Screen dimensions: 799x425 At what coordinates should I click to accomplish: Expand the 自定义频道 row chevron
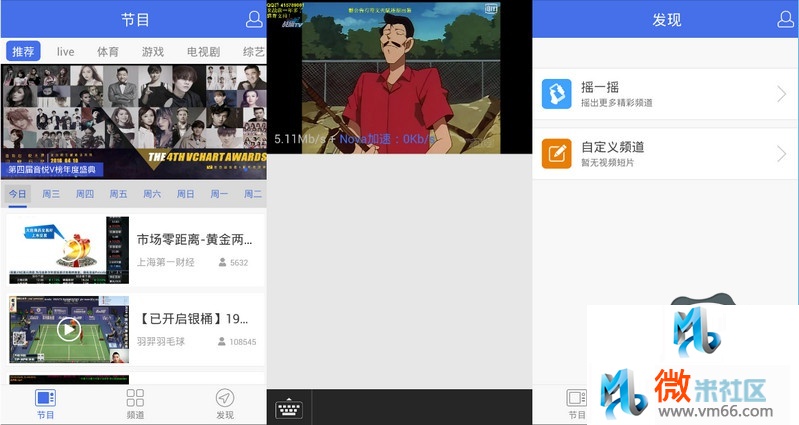pos(782,153)
